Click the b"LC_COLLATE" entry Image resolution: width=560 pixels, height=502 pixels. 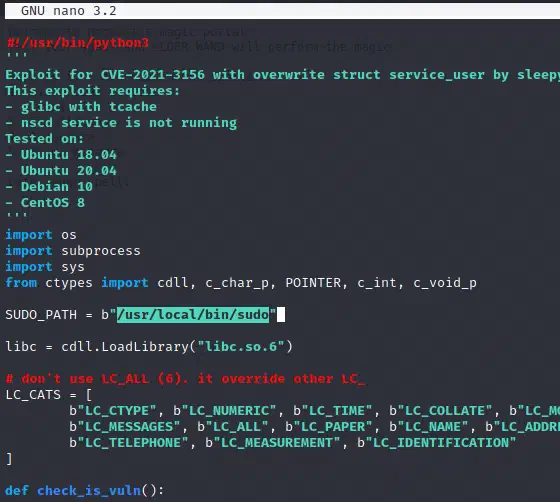[441, 411]
